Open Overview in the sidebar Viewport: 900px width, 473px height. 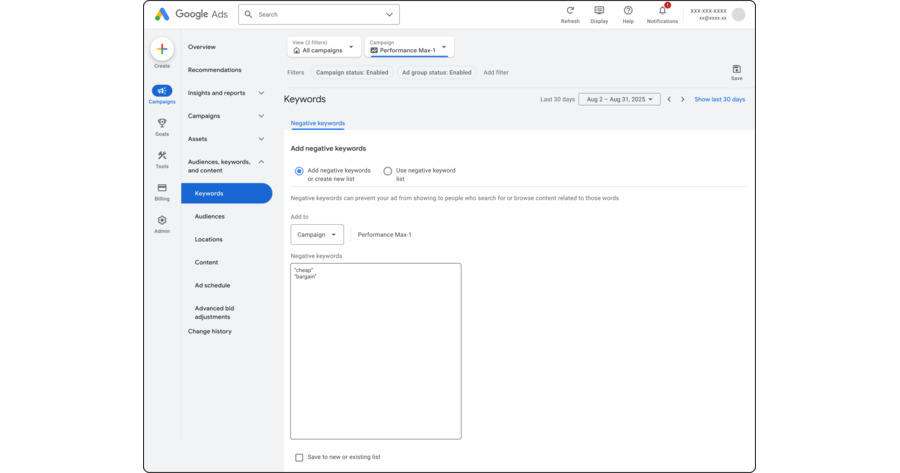pyautogui.click(x=201, y=47)
